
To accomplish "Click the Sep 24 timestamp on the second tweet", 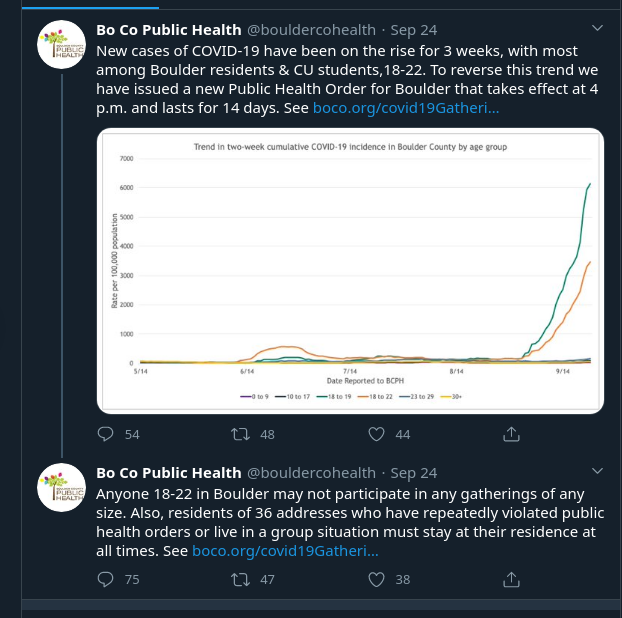I will (414, 472).
